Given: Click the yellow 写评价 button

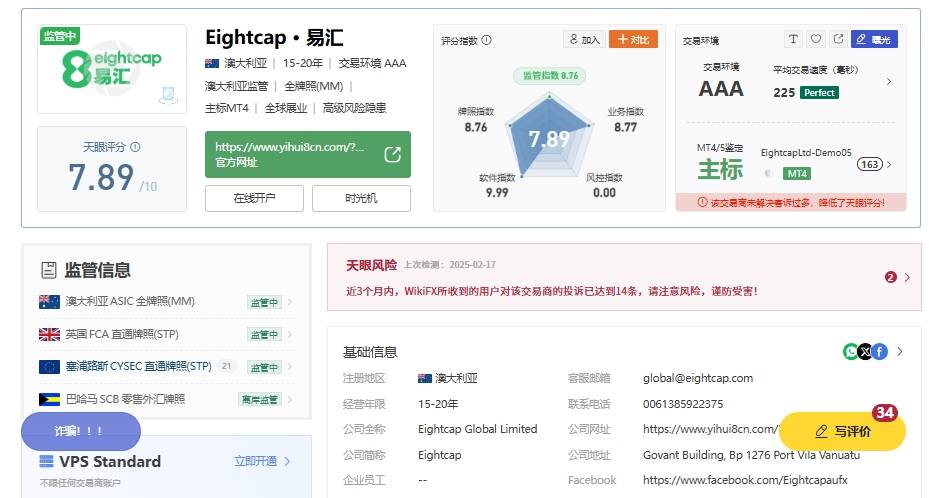Looking at the screenshot, I should point(842,431).
